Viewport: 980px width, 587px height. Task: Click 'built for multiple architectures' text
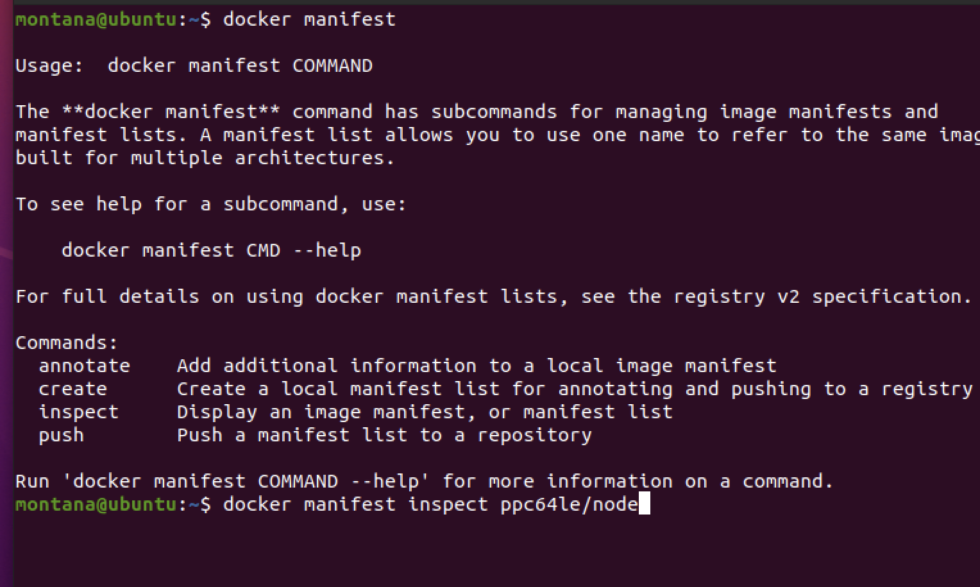[x=205, y=158]
